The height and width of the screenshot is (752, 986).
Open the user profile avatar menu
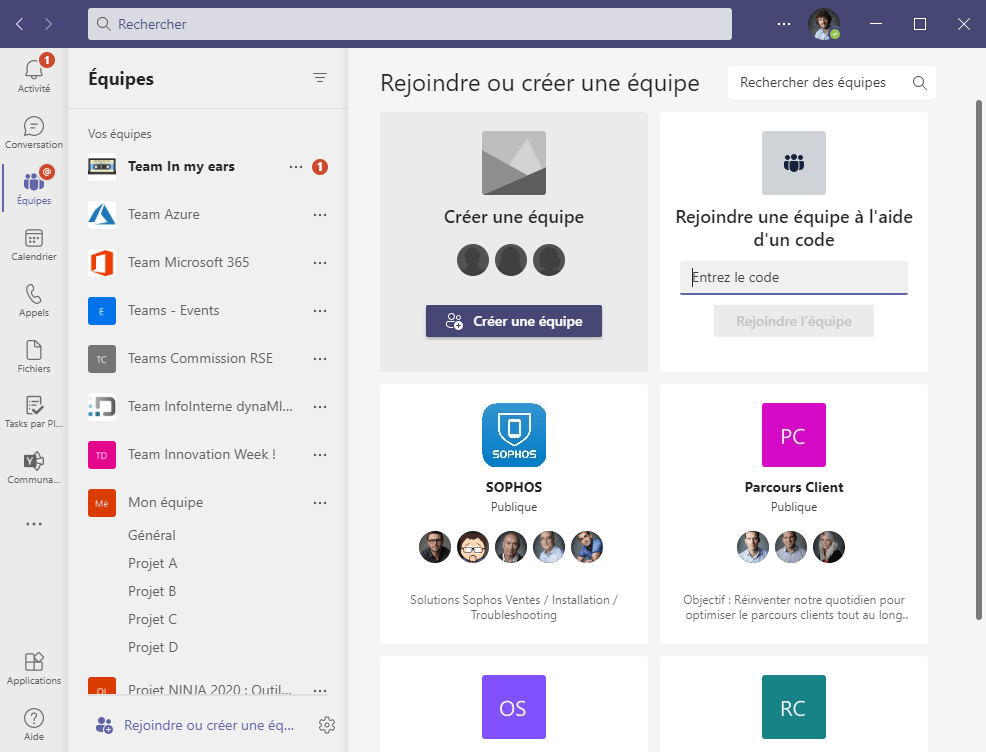click(x=824, y=24)
